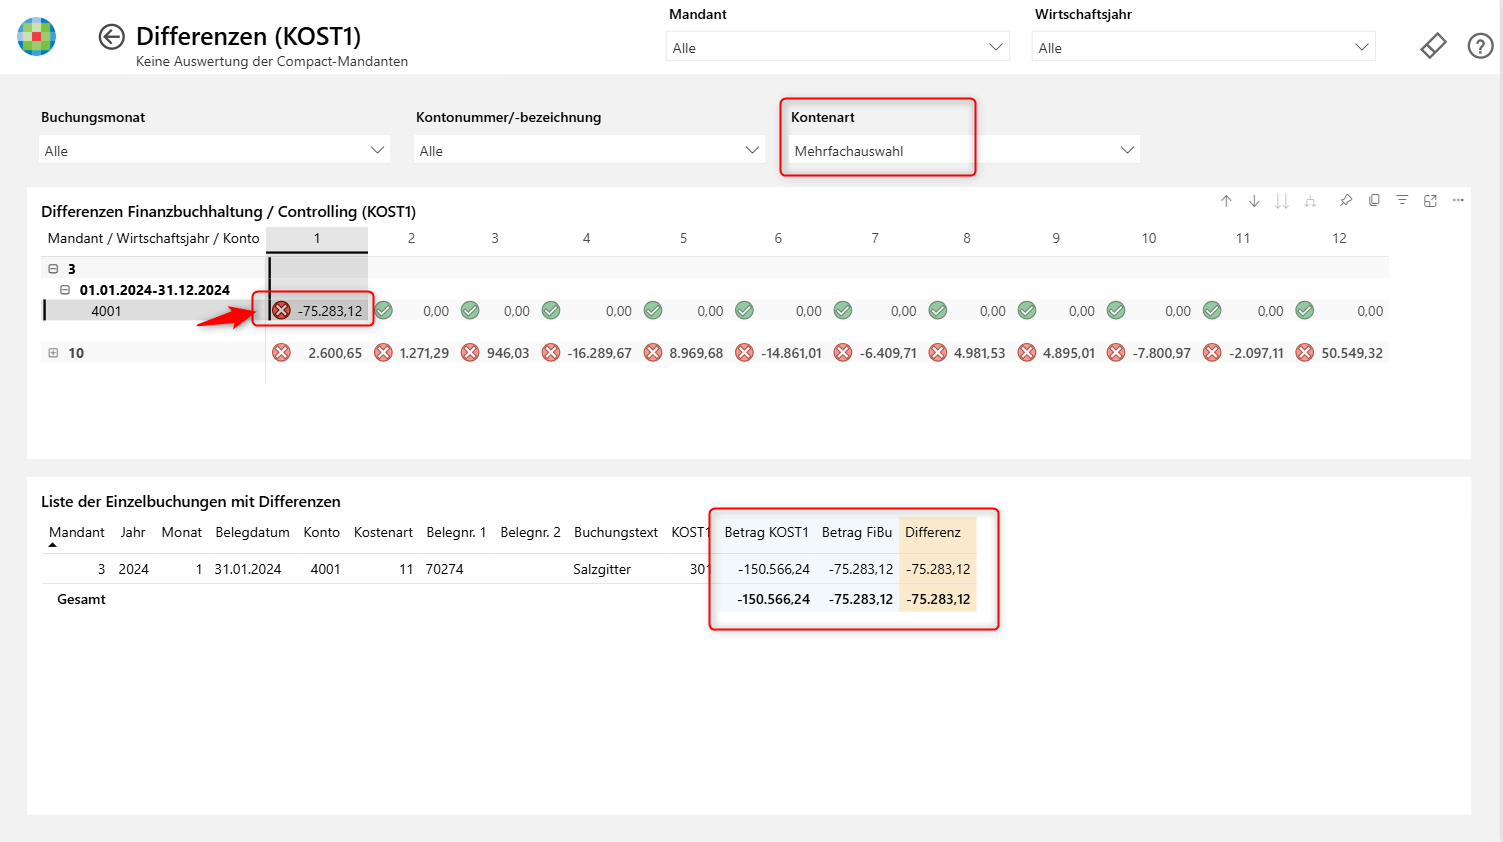Image resolution: width=1503 pixels, height=842 pixels.
Task: Clear filters with the eraser icon
Action: (x=1433, y=46)
